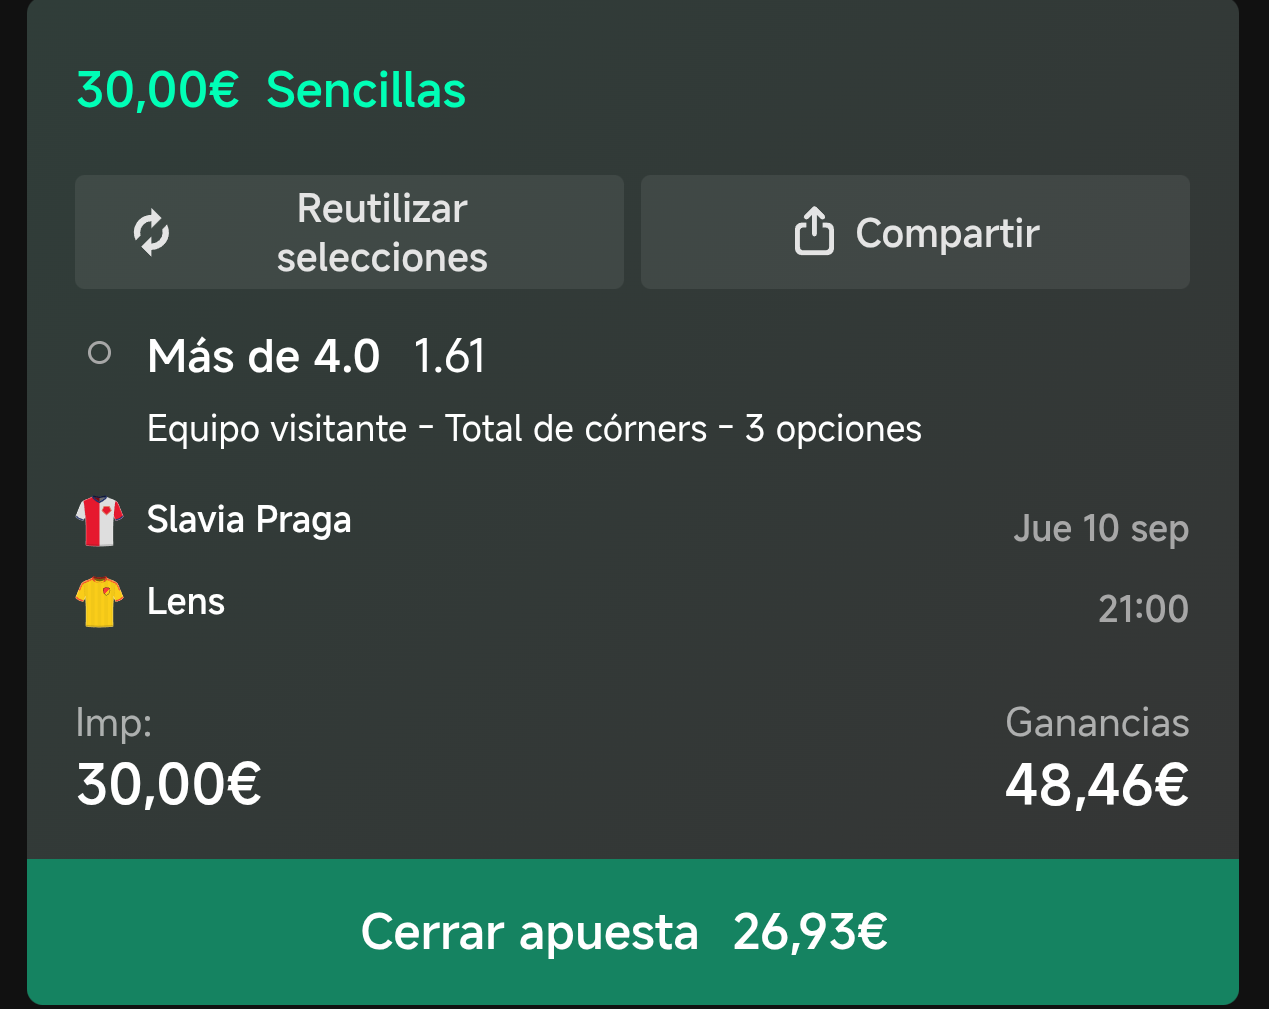Click Reutilizar selecciones button
This screenshot has height=1009, width=1269.
[349, 232]
